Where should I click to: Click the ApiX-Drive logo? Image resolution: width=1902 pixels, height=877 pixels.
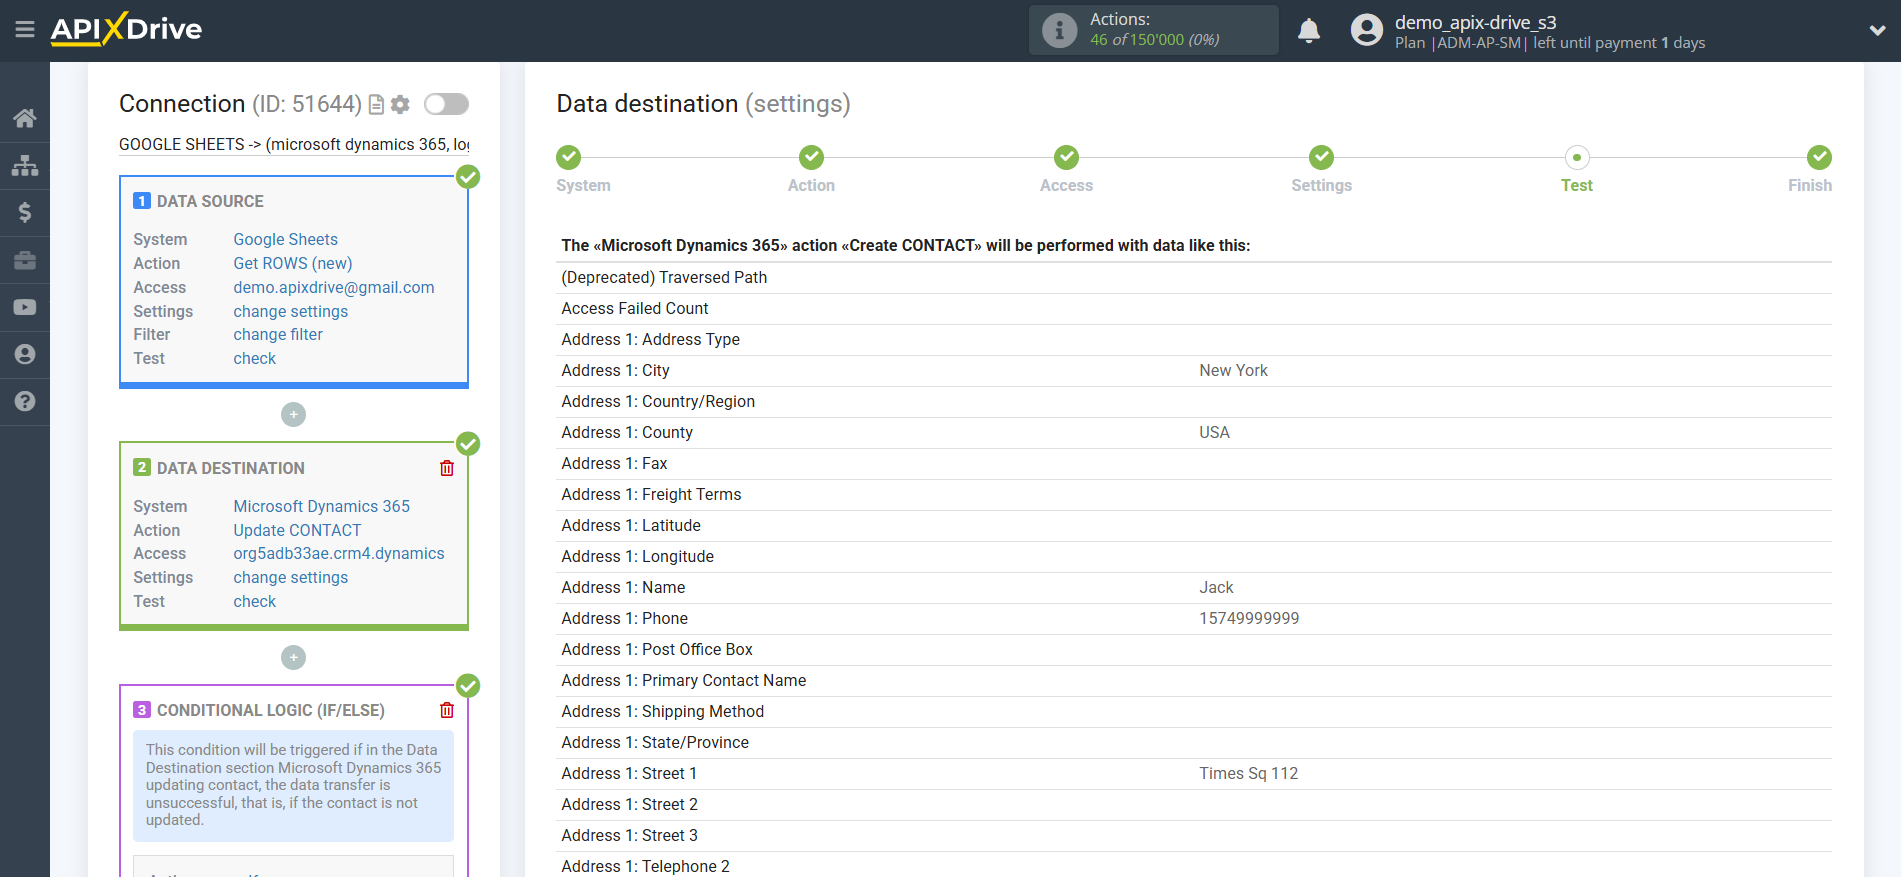126,29
